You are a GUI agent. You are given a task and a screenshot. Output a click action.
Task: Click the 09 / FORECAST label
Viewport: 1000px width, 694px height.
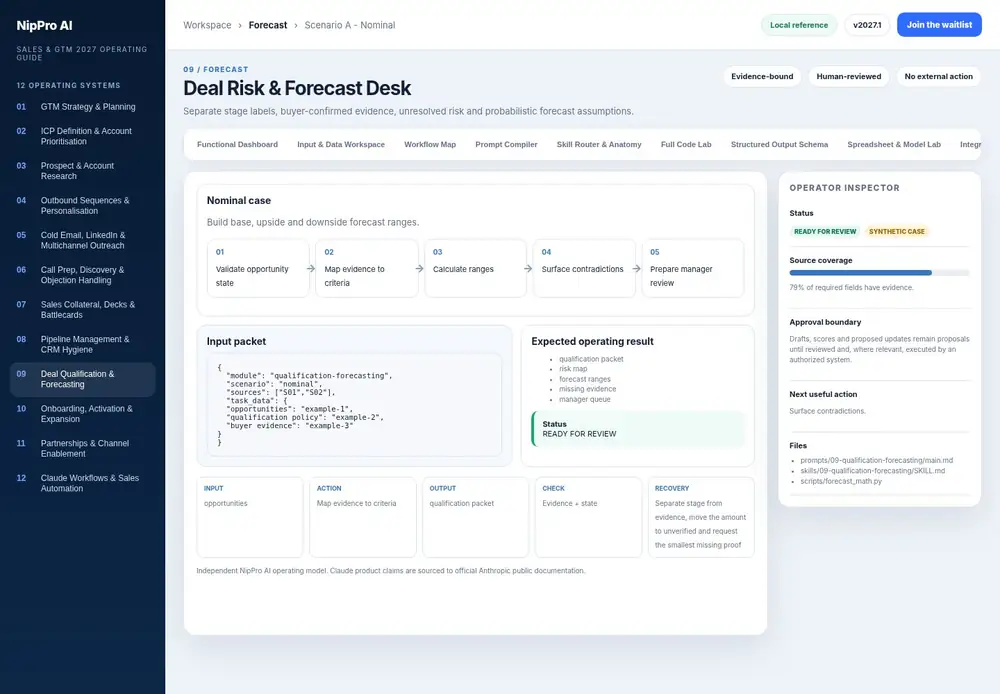coord(216,70)
